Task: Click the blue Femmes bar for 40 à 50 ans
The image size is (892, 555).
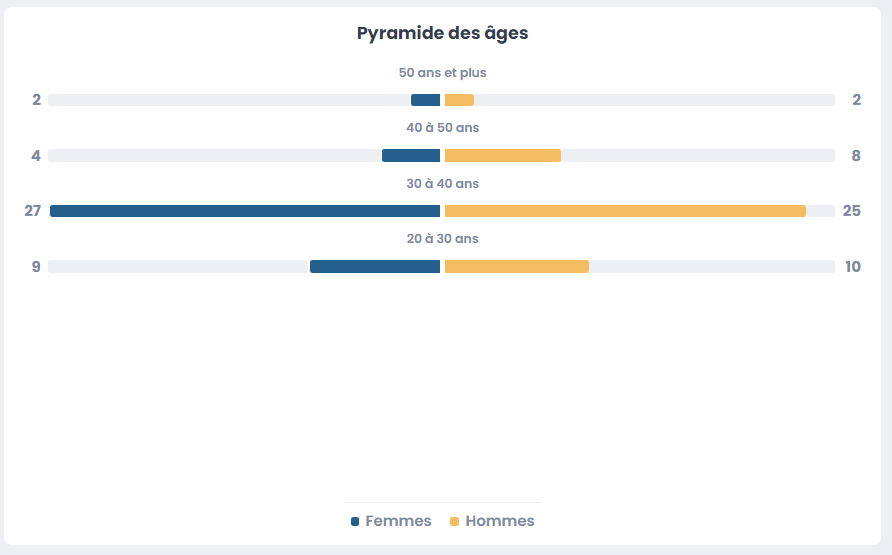Action: pyautogui.click(x=411, y=155)
